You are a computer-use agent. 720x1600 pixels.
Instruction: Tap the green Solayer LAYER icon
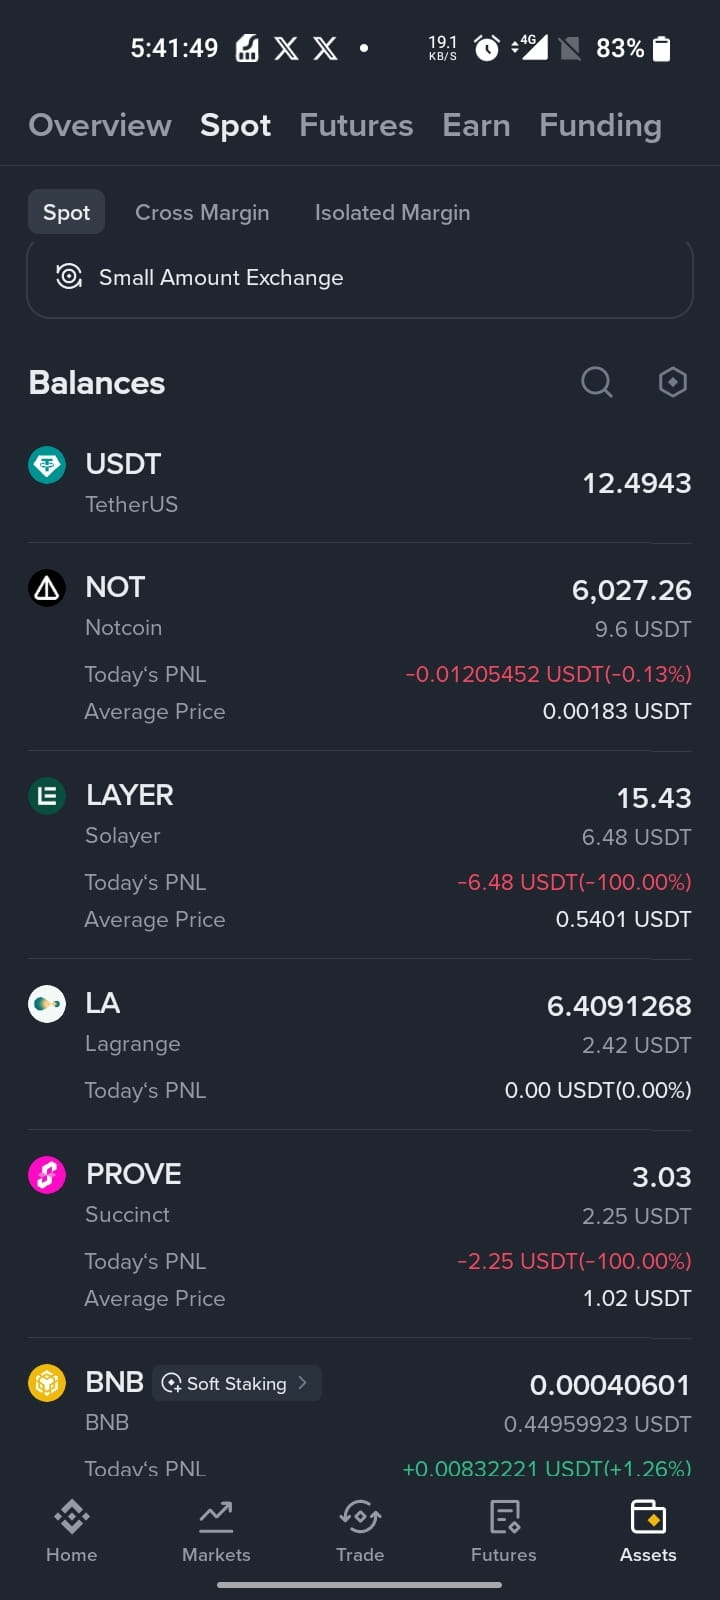pyautogui.click(x=47, y=796)
